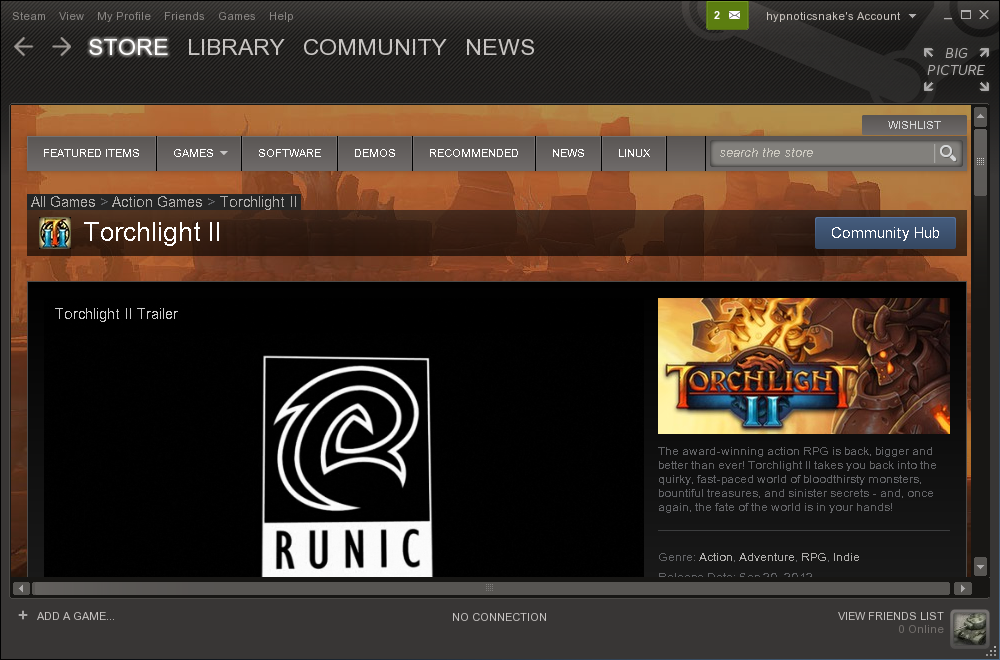Open the Wishlist button
Viewport: 1000px width, 660px height.
click(x=914, y=125)
